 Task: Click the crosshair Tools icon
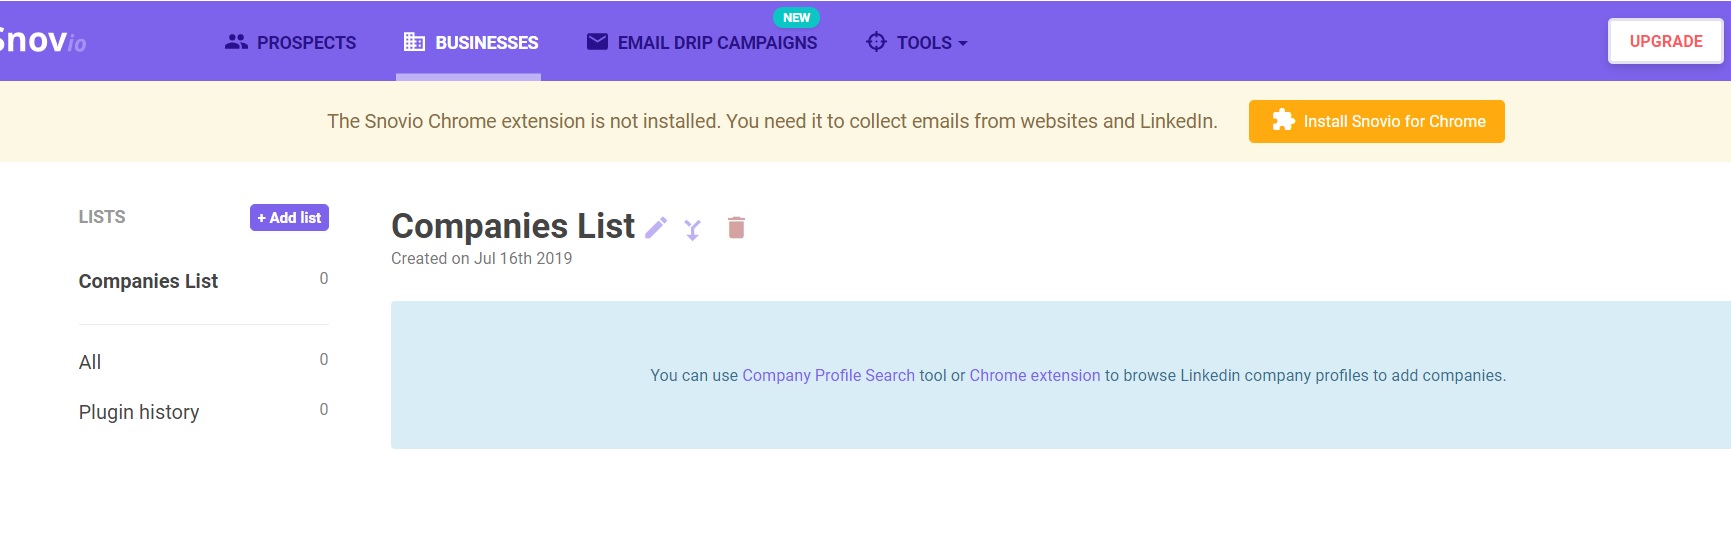(x=876, y=42)
